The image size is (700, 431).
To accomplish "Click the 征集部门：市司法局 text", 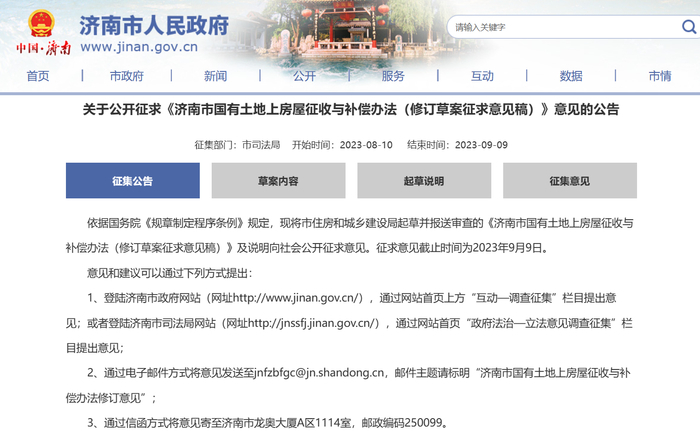I will click(237, 145).
